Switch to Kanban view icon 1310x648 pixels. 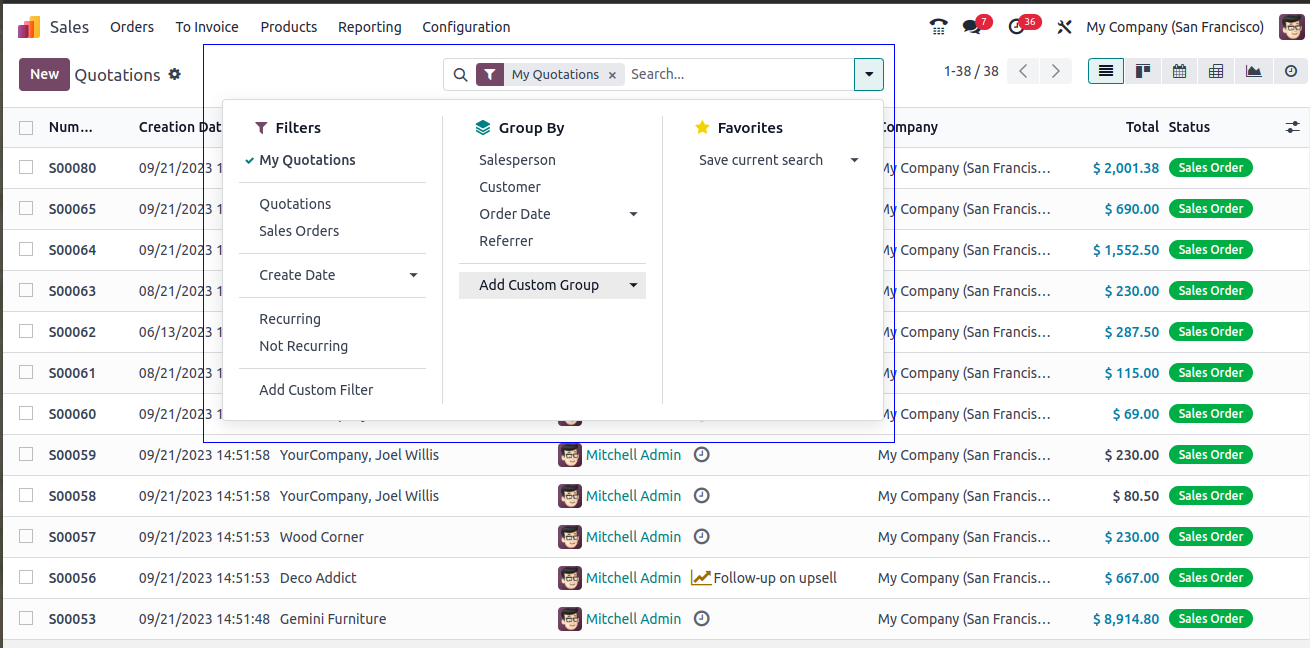(1142, 71)
